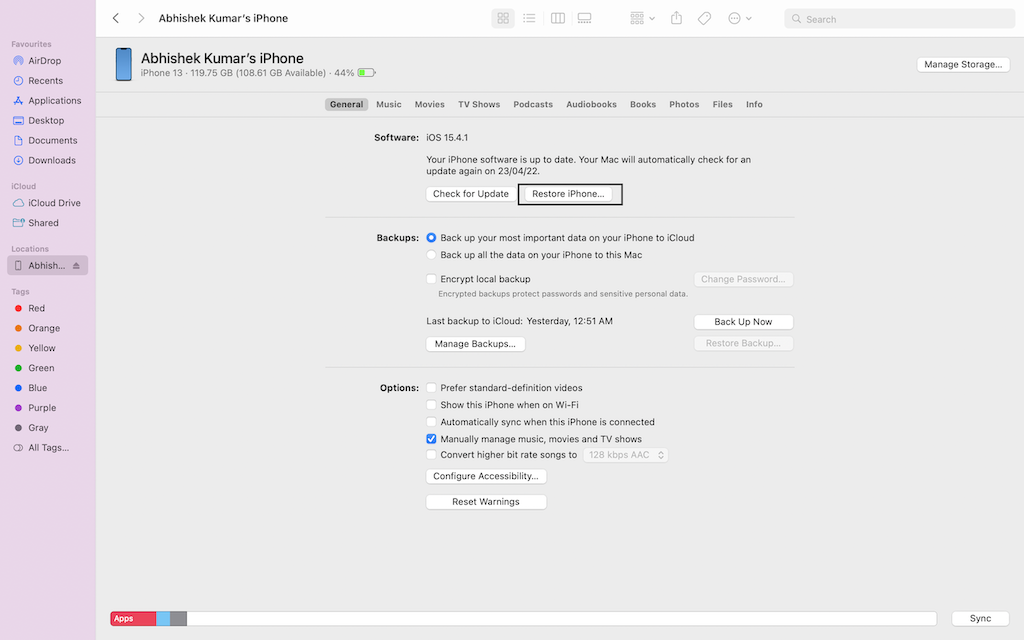Select the Green tag
Image resolution: width=1024 pixels, height=640 pixels.
[40, 368]
